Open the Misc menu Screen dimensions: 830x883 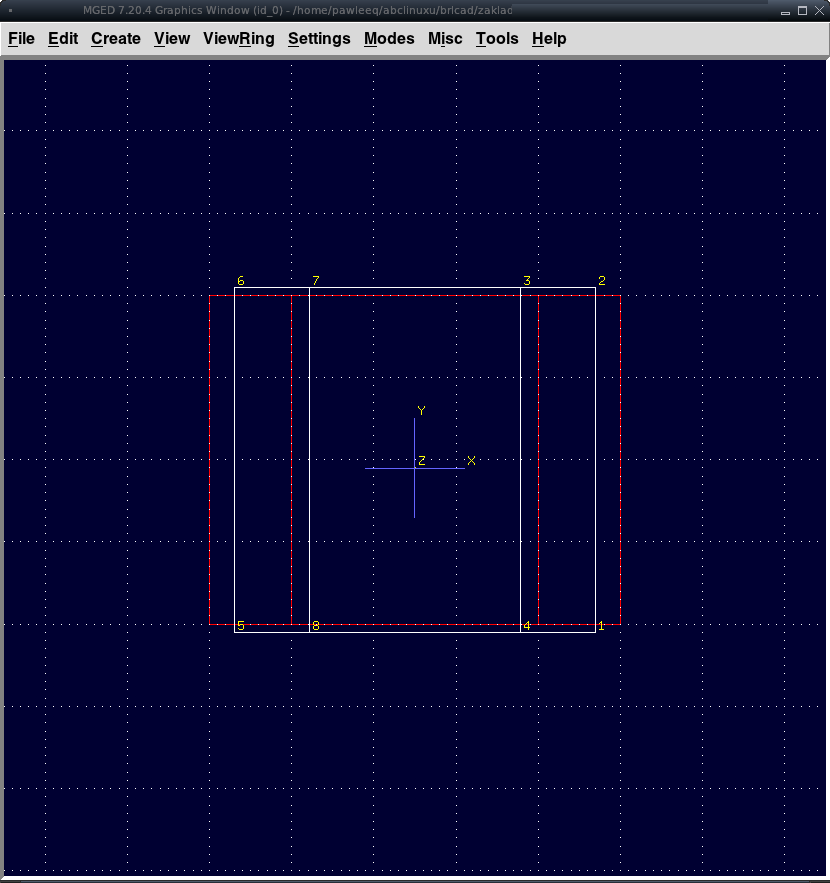coord(445,39)
